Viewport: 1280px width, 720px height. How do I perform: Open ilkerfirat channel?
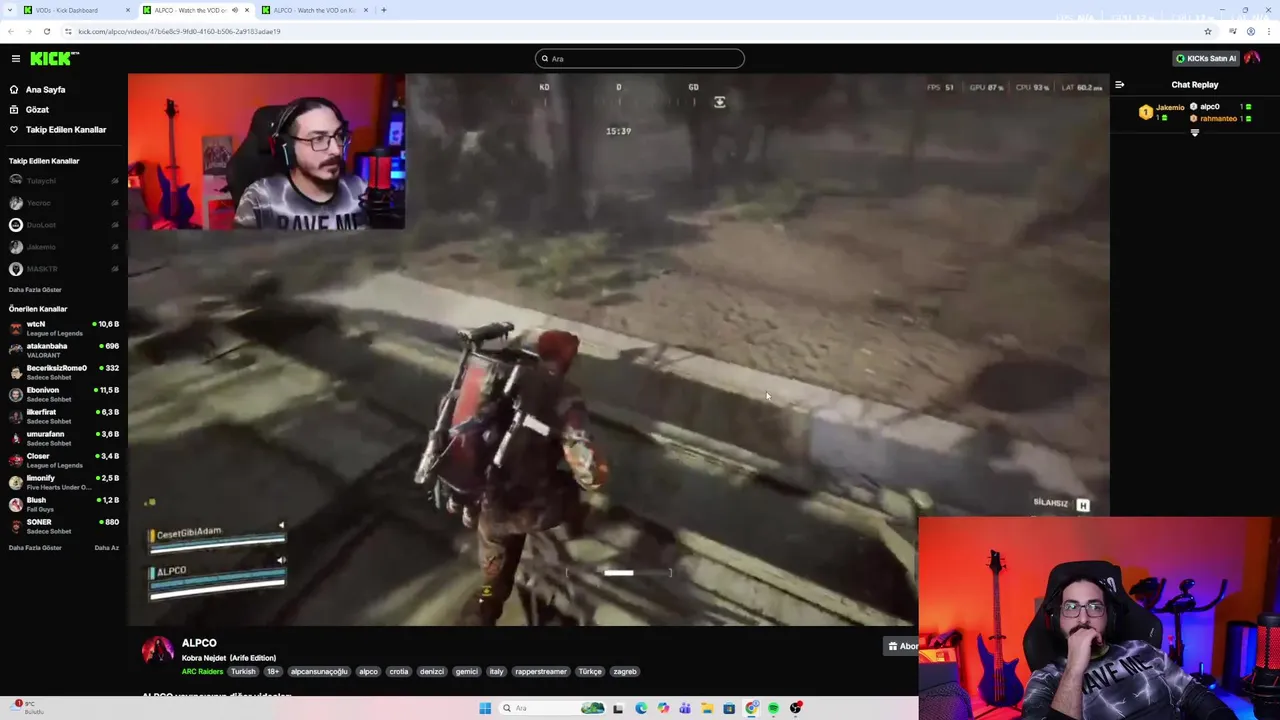(64, 416)
